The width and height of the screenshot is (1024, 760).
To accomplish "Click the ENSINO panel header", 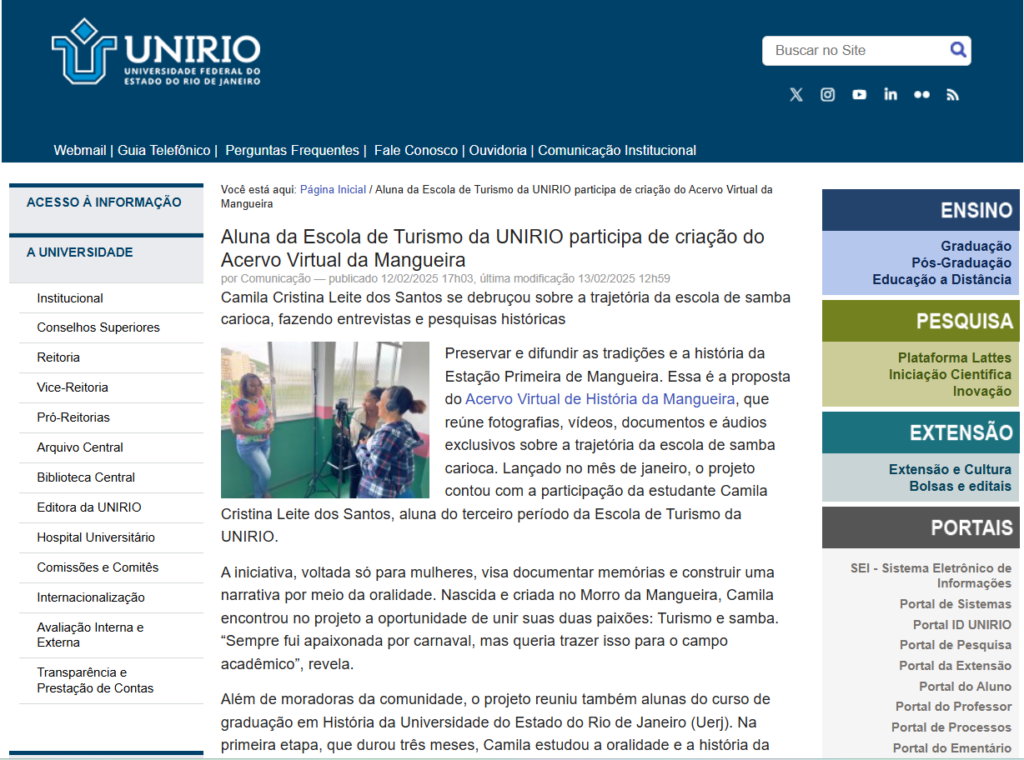I will 920,210.
